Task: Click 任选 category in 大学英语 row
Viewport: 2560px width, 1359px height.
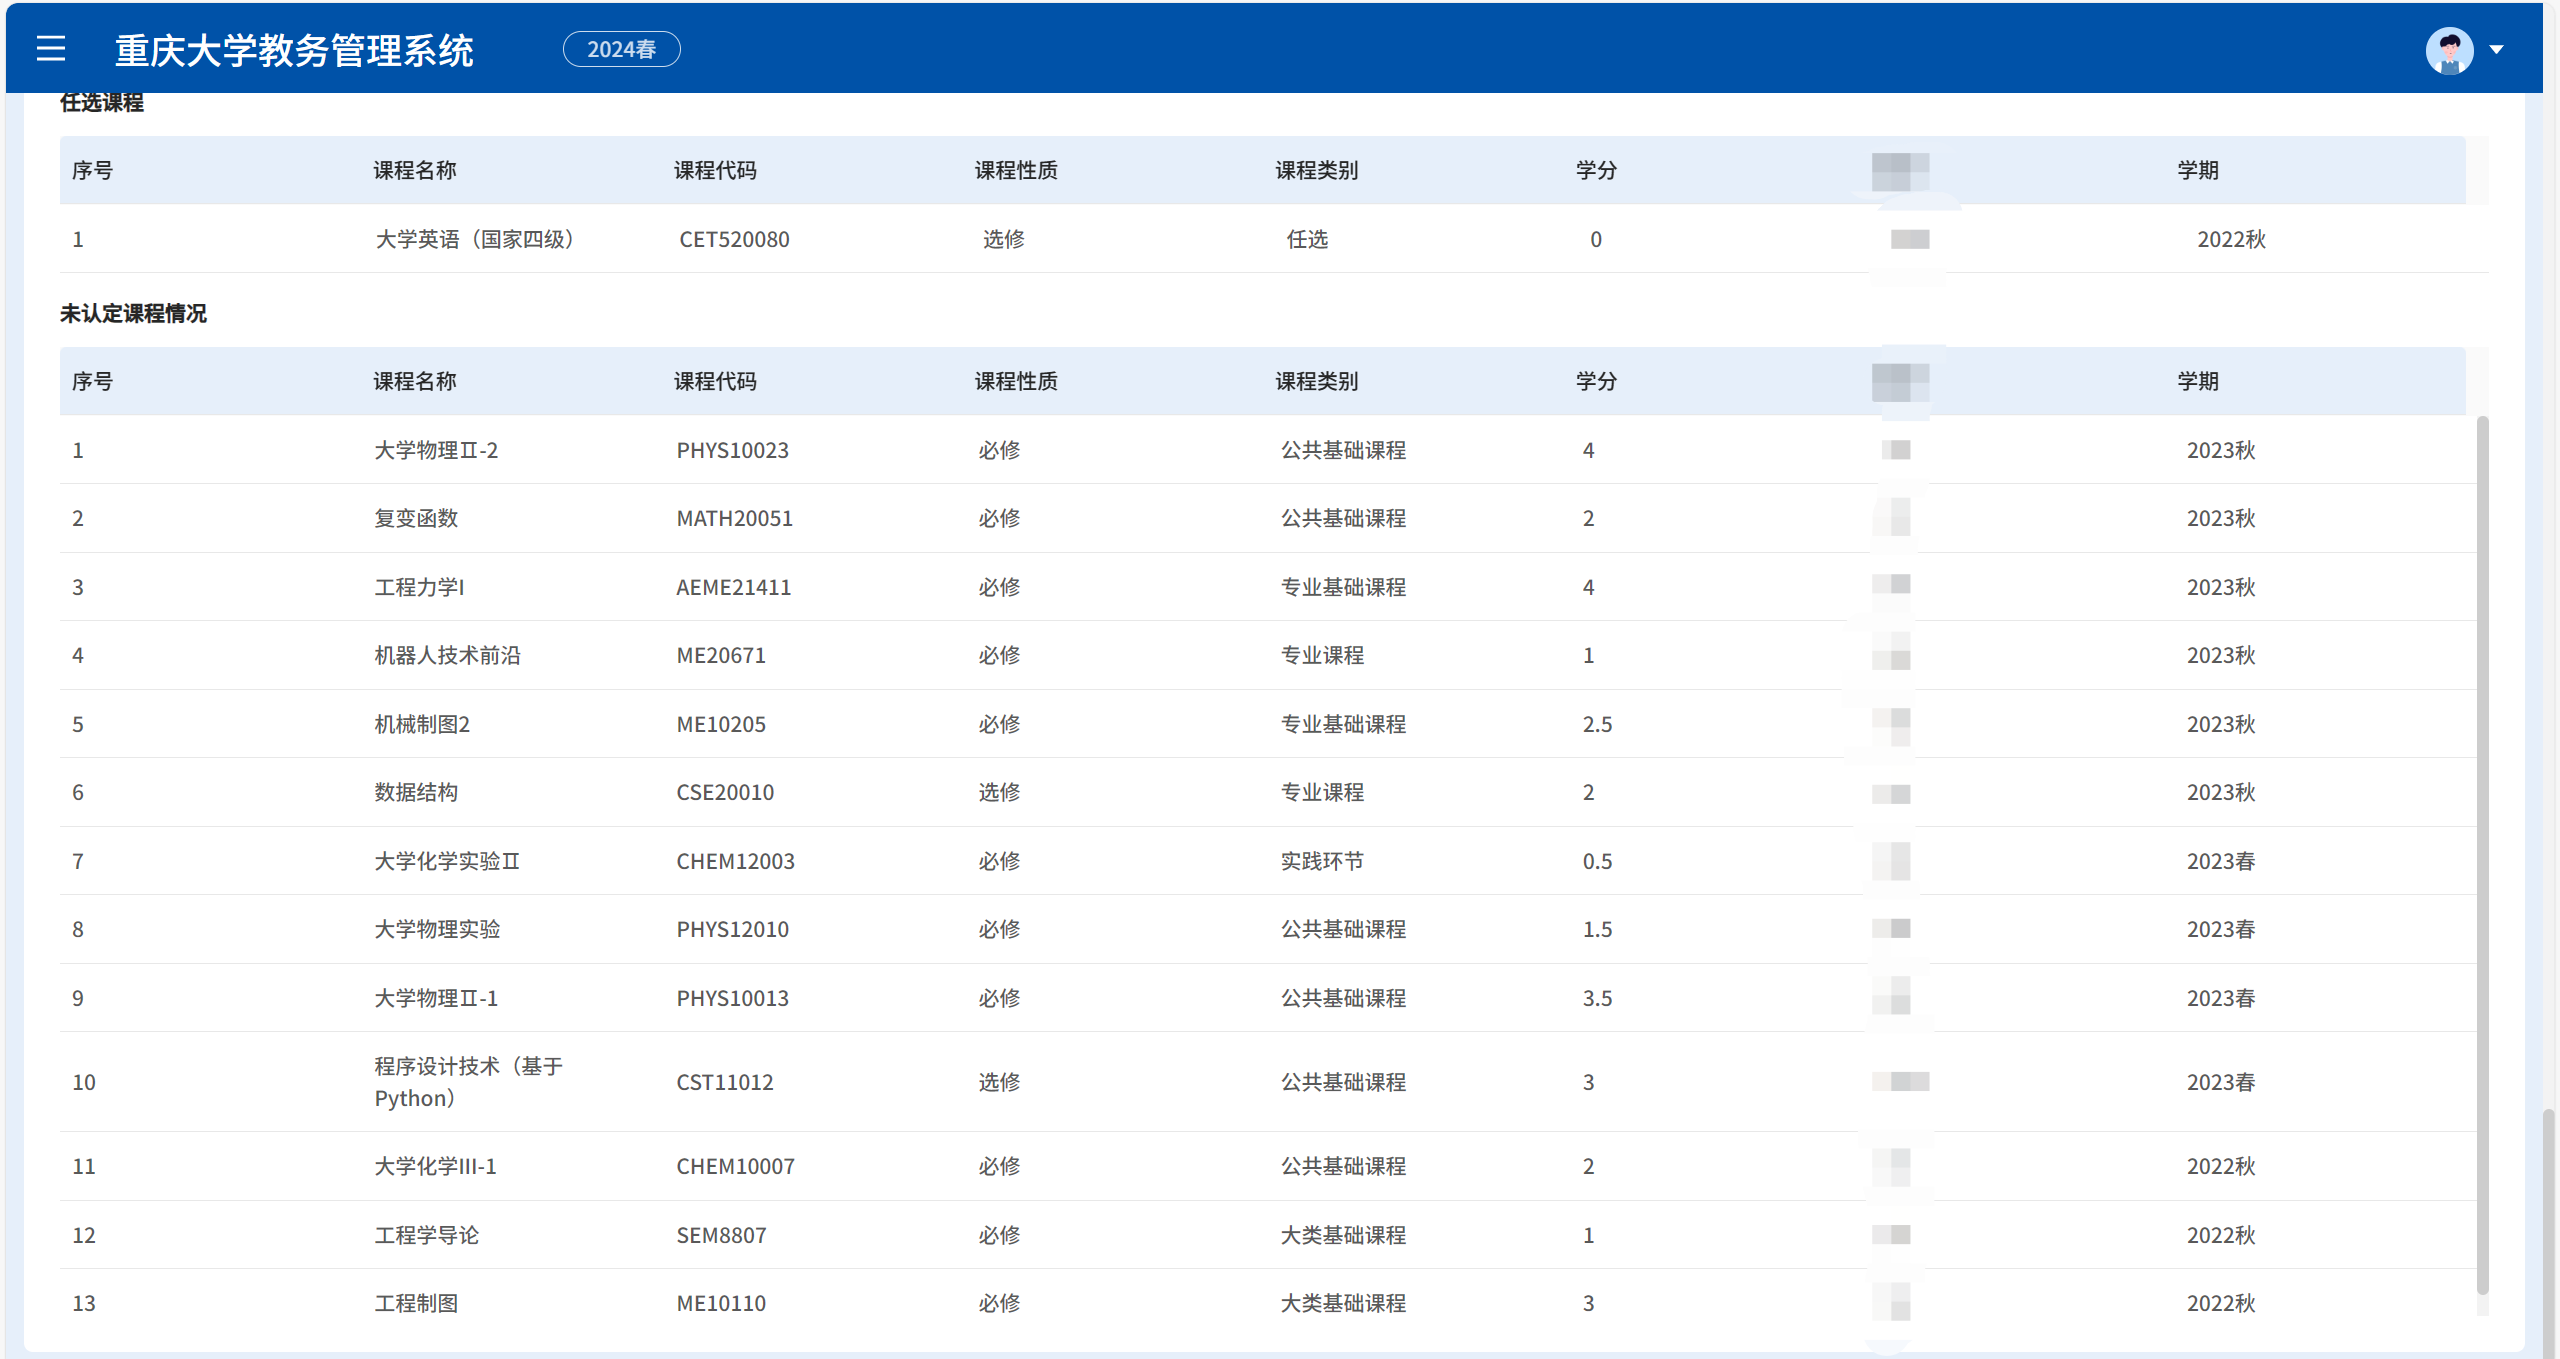Action: [x=1307, y=239]
